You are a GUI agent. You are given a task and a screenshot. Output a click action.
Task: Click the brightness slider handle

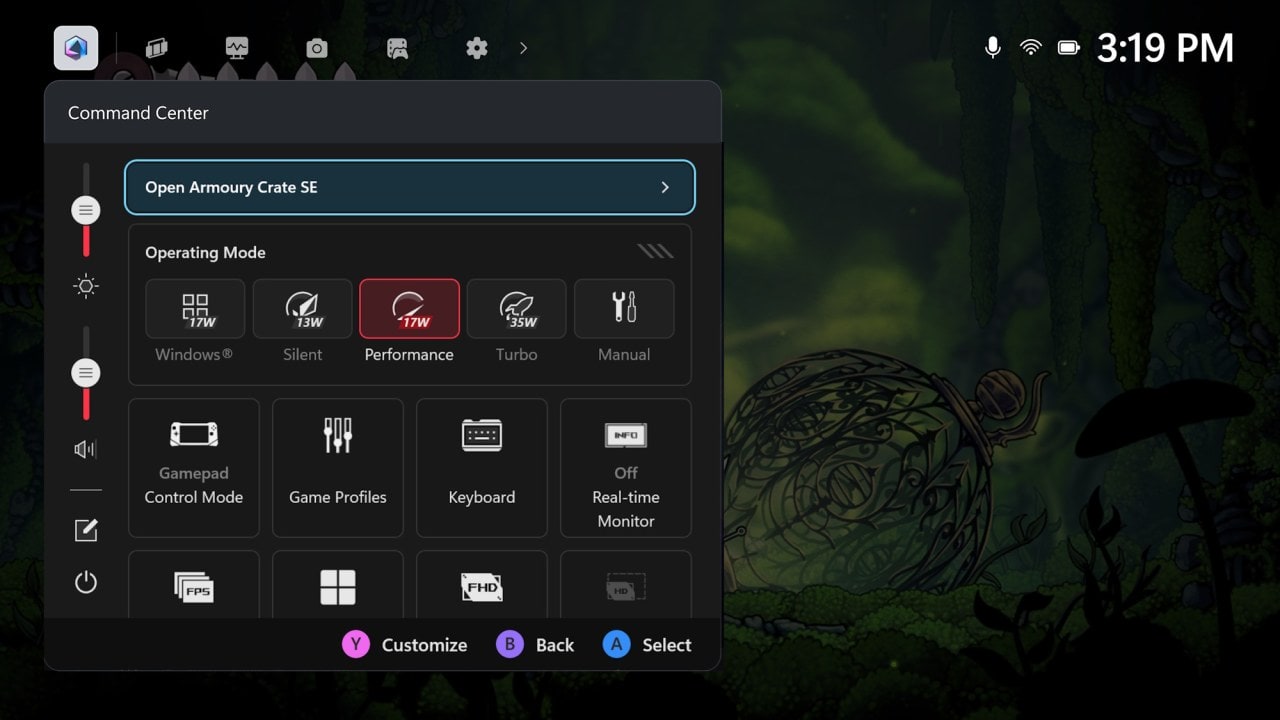[x=86, y=210]
